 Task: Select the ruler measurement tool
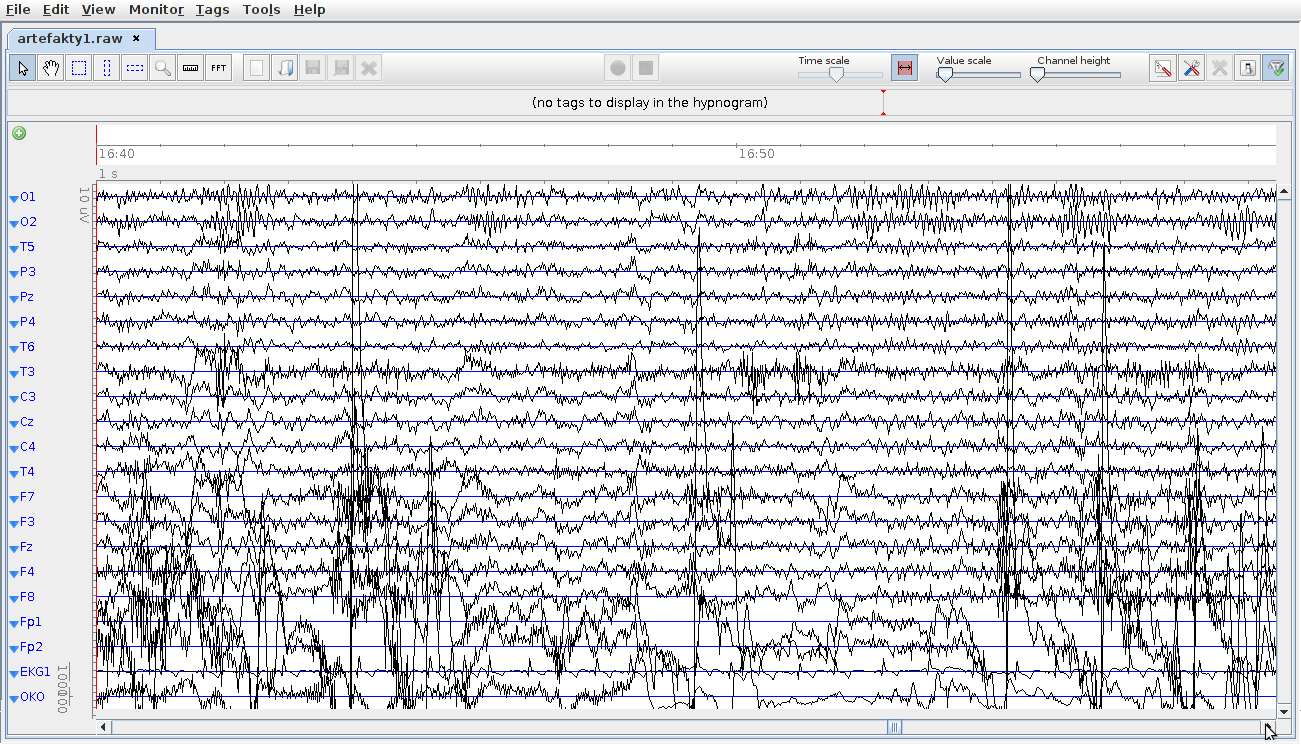click(x=191, y=68)
